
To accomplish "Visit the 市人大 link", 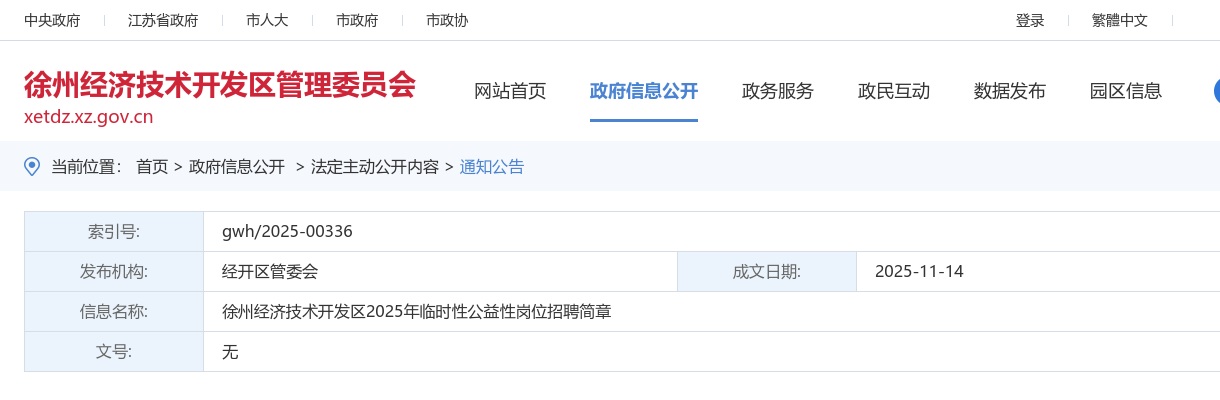I will pos(267,20).
